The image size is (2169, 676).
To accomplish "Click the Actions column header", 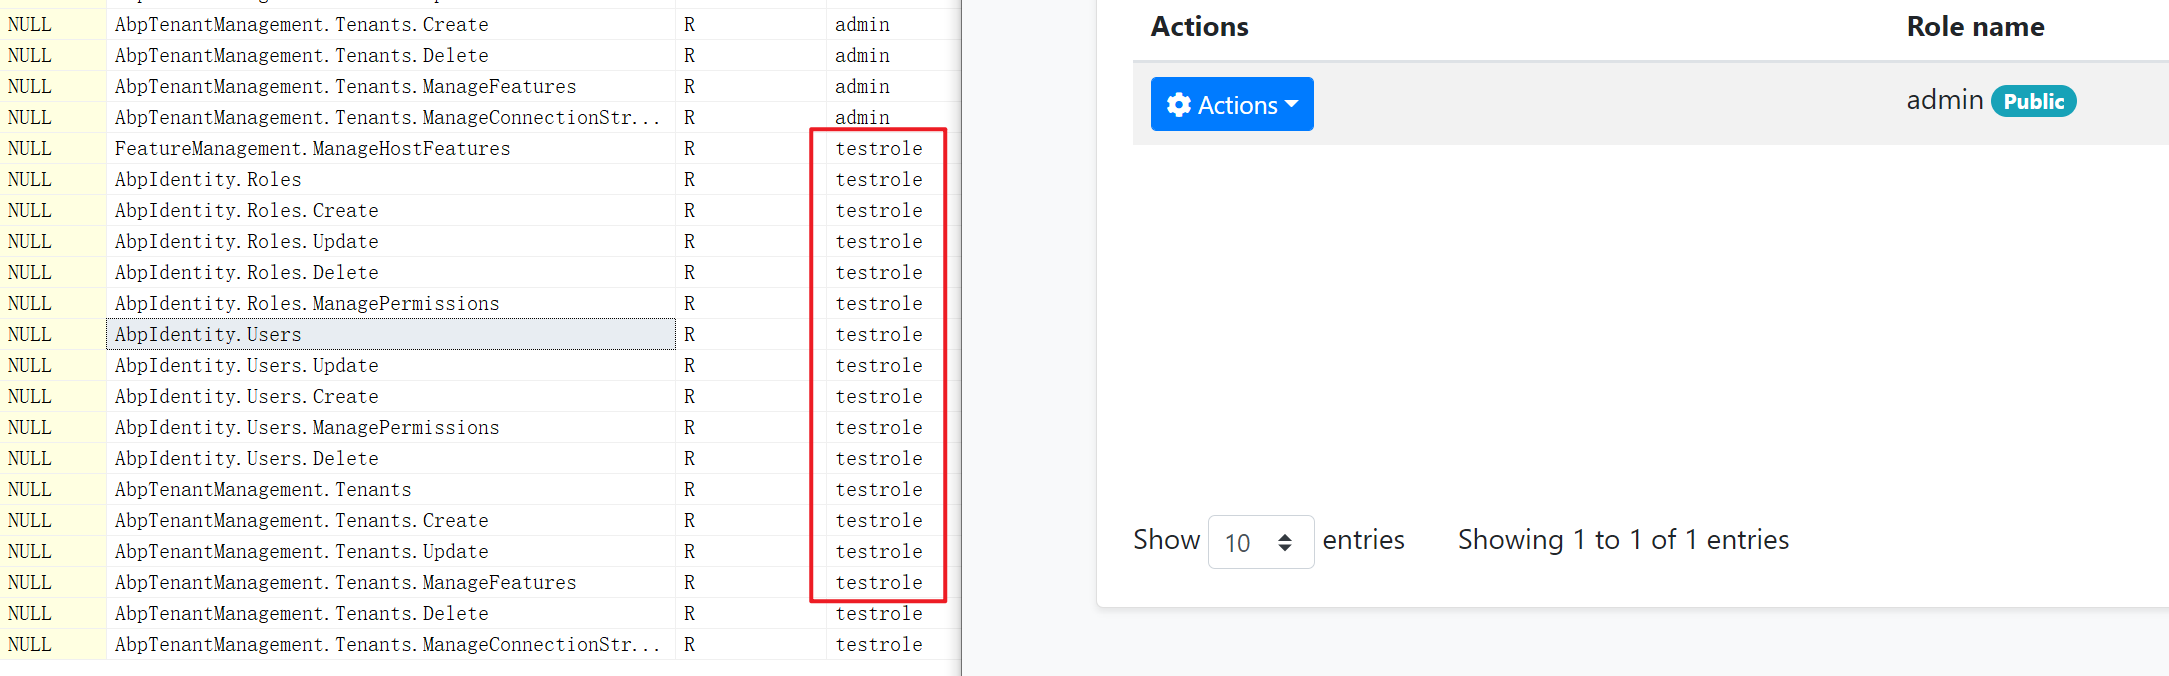I will pos(1199,26).
